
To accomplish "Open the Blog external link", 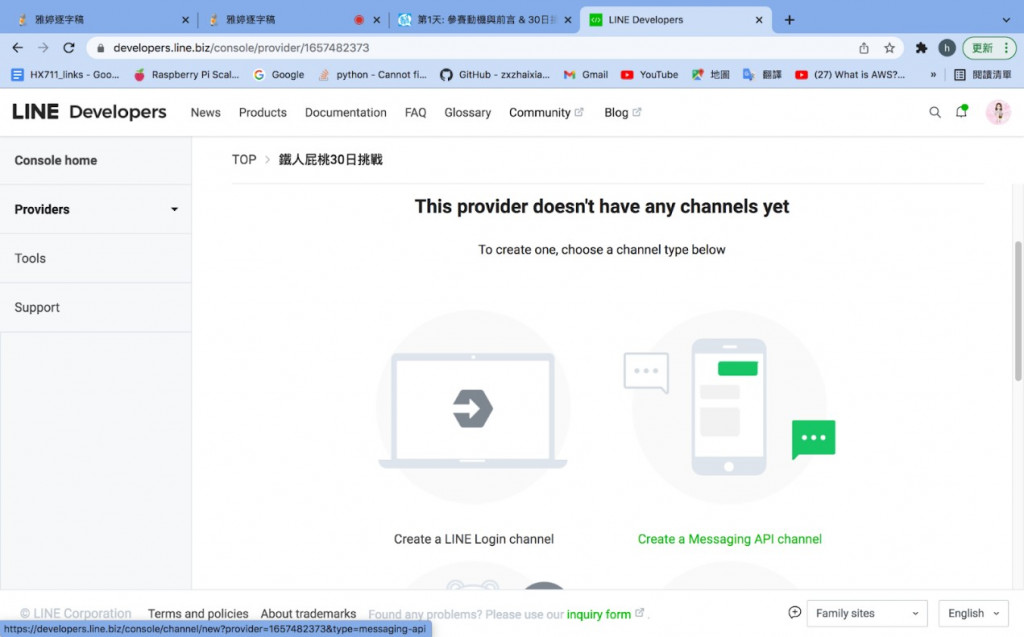I will click(x=622, y=112).
